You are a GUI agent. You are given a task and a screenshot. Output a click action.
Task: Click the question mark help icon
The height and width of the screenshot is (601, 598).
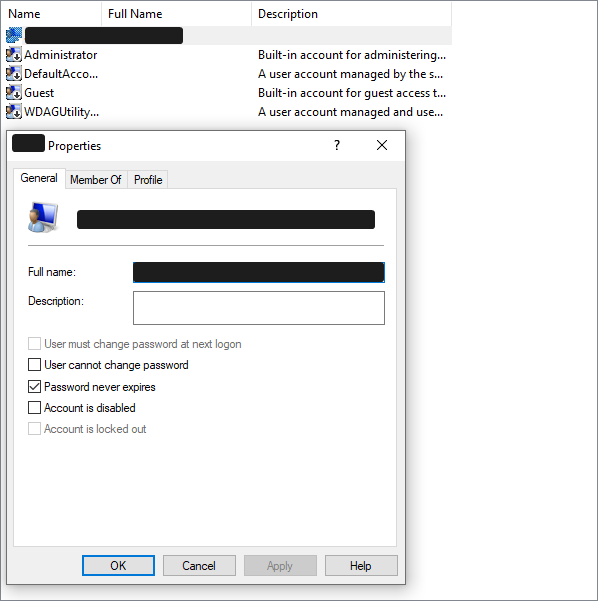pyautogui.click(x=337, y=145)
